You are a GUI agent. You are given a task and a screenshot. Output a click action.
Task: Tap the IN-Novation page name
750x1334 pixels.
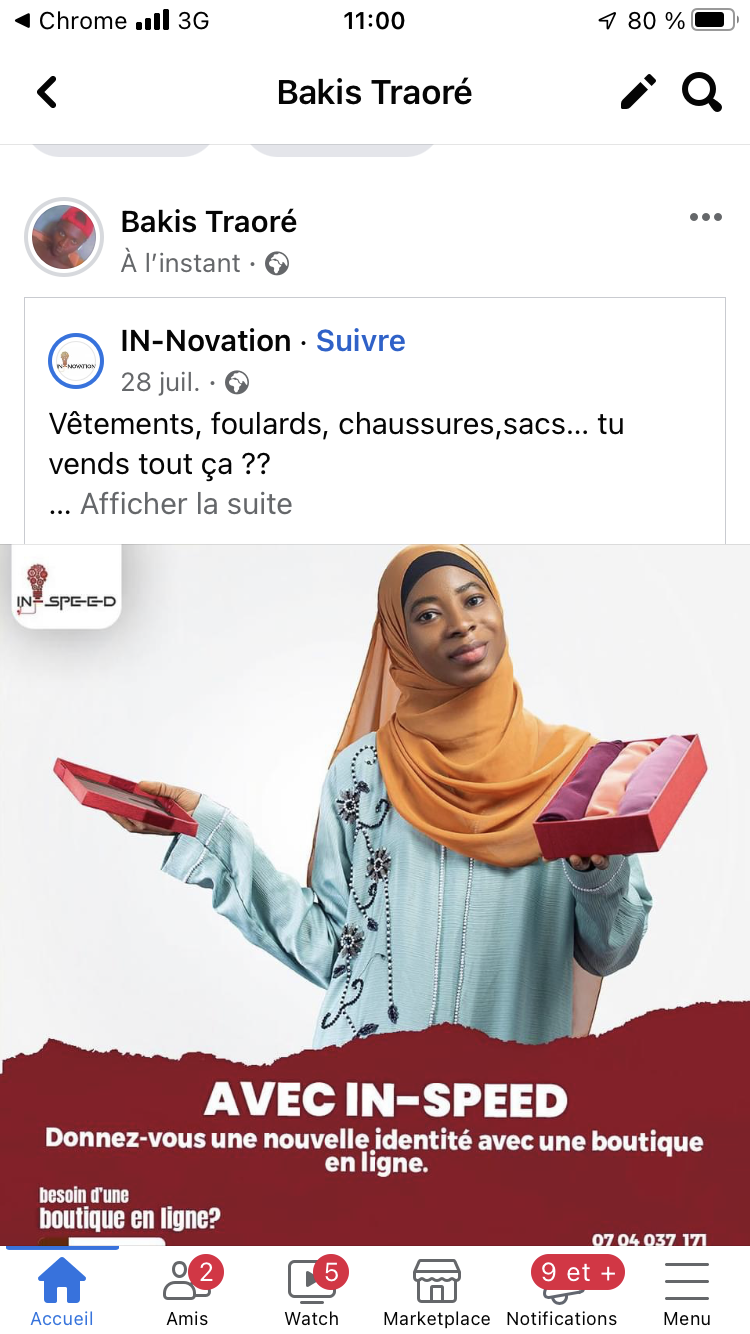click(x=206, y=341)
